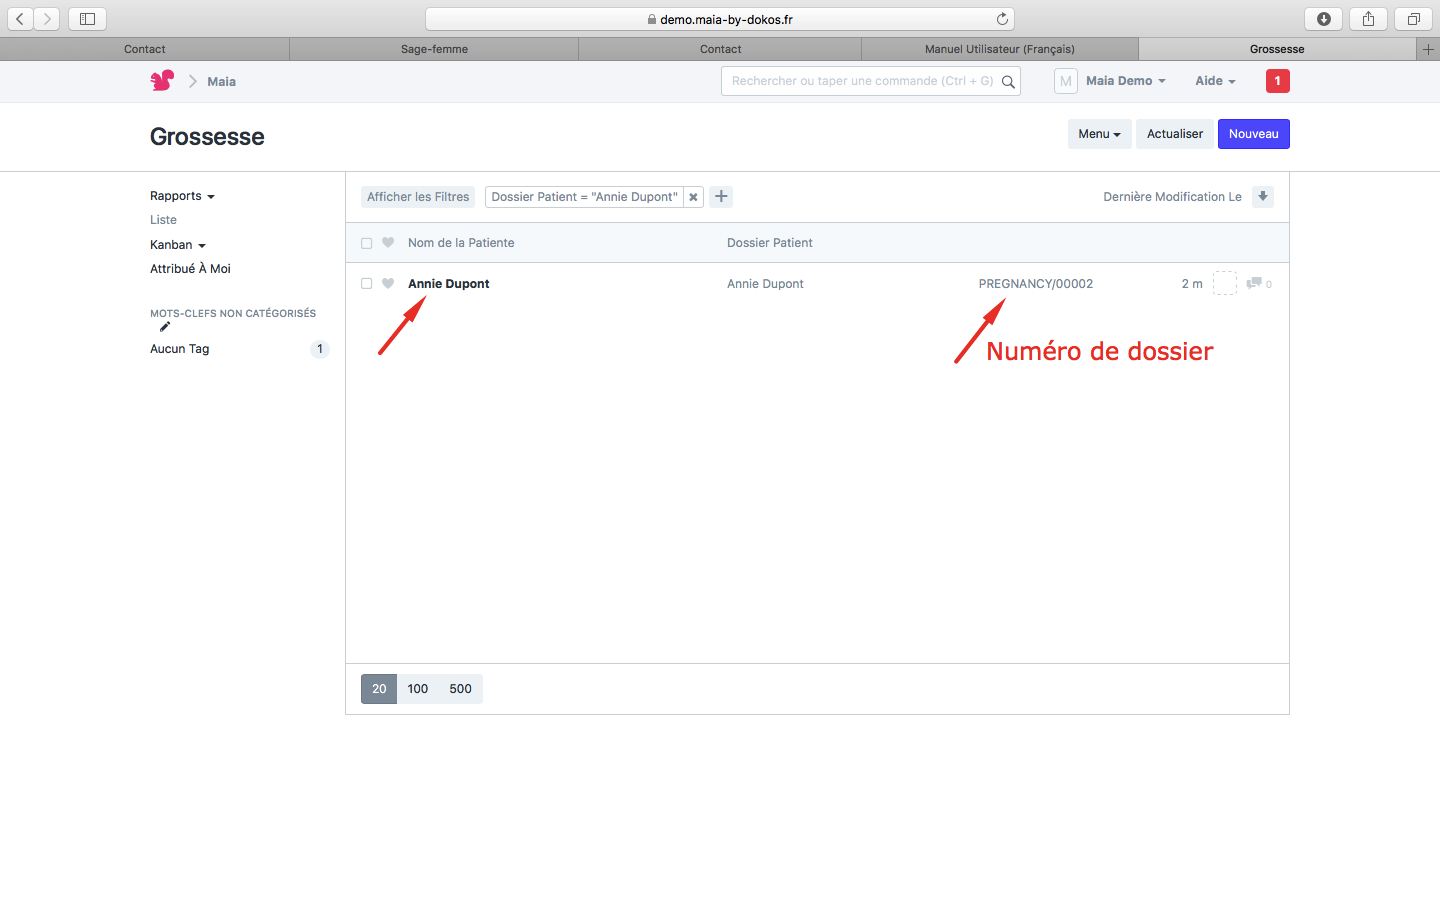Expand the Rapports dropdown
The image size is (1440, 900).
point(182,196)
